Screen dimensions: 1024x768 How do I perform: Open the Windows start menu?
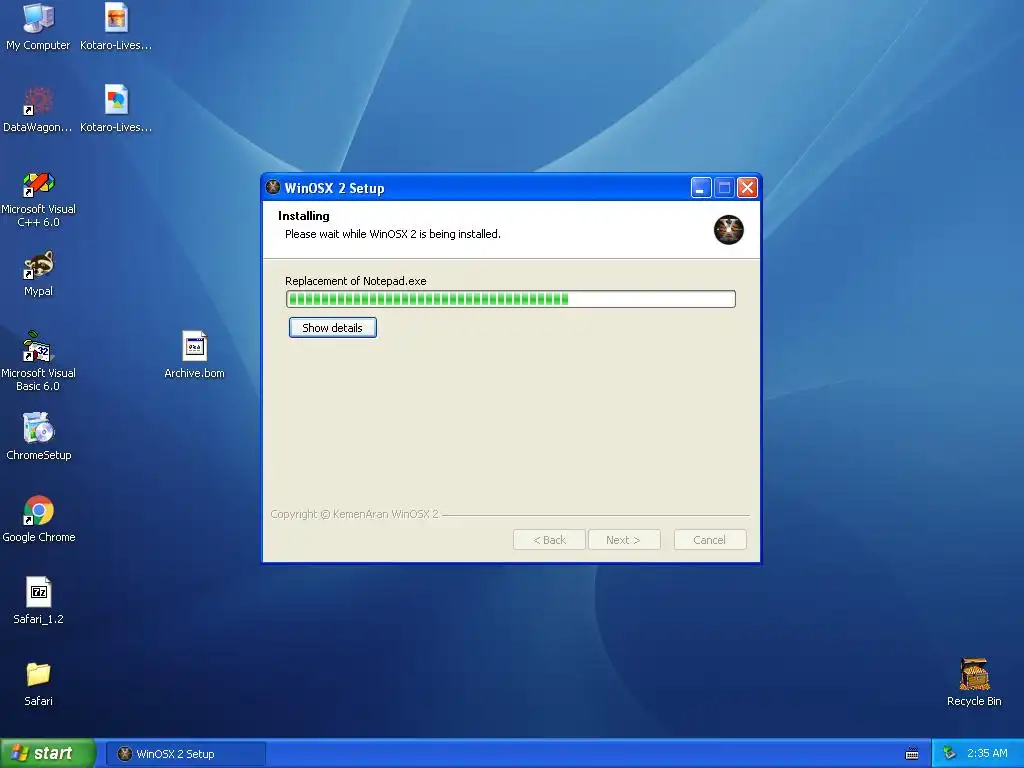click(x=48, y=753)
